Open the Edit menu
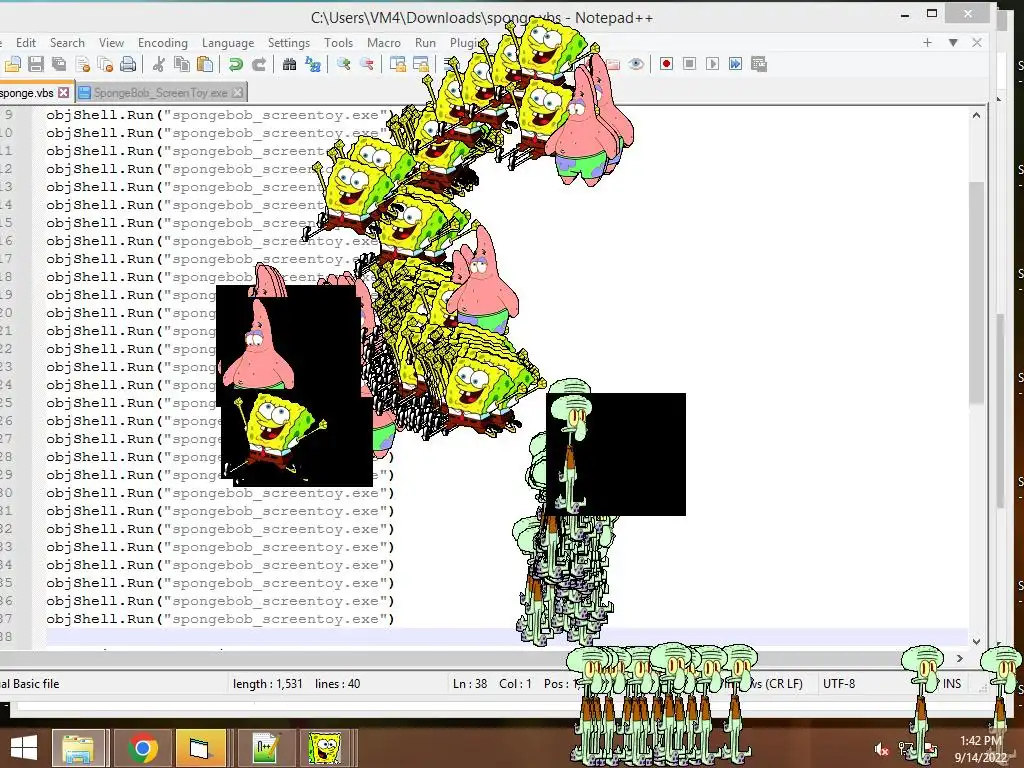Image resolution: width=1024 pixels, height=768 pixels. coord(25,43)
